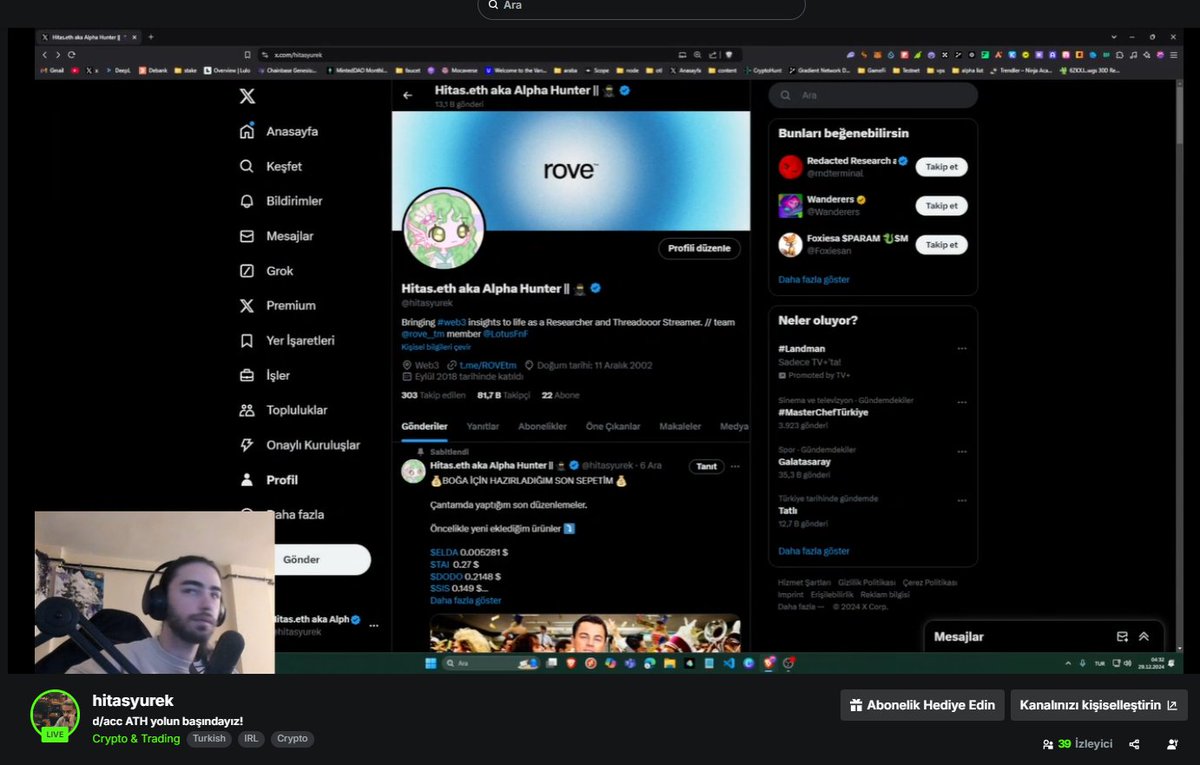Image resolution: width=1200 pixels, height=765 pixels.
Task: Switch to the Gönderiler tab
Action: point(424,426)
